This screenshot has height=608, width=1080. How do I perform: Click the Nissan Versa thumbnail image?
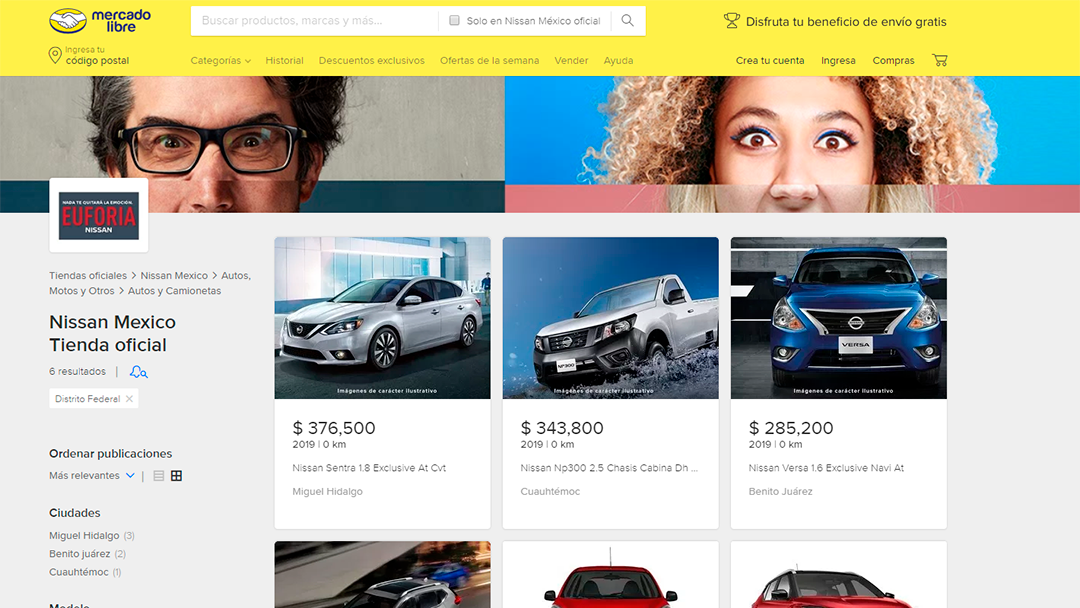838,318
